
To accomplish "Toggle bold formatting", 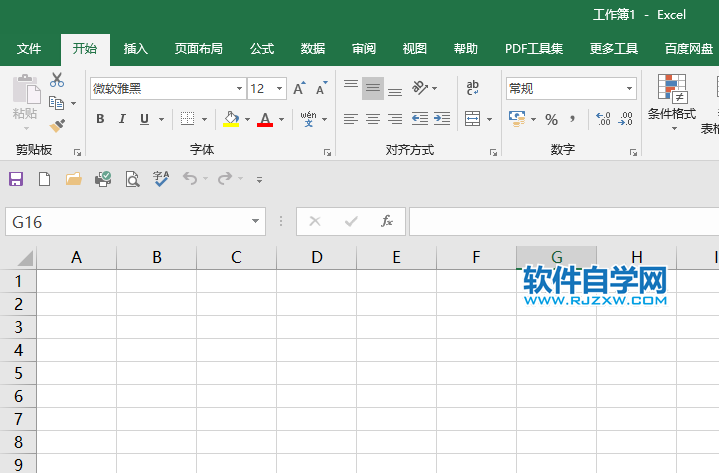I will (100, 119).
